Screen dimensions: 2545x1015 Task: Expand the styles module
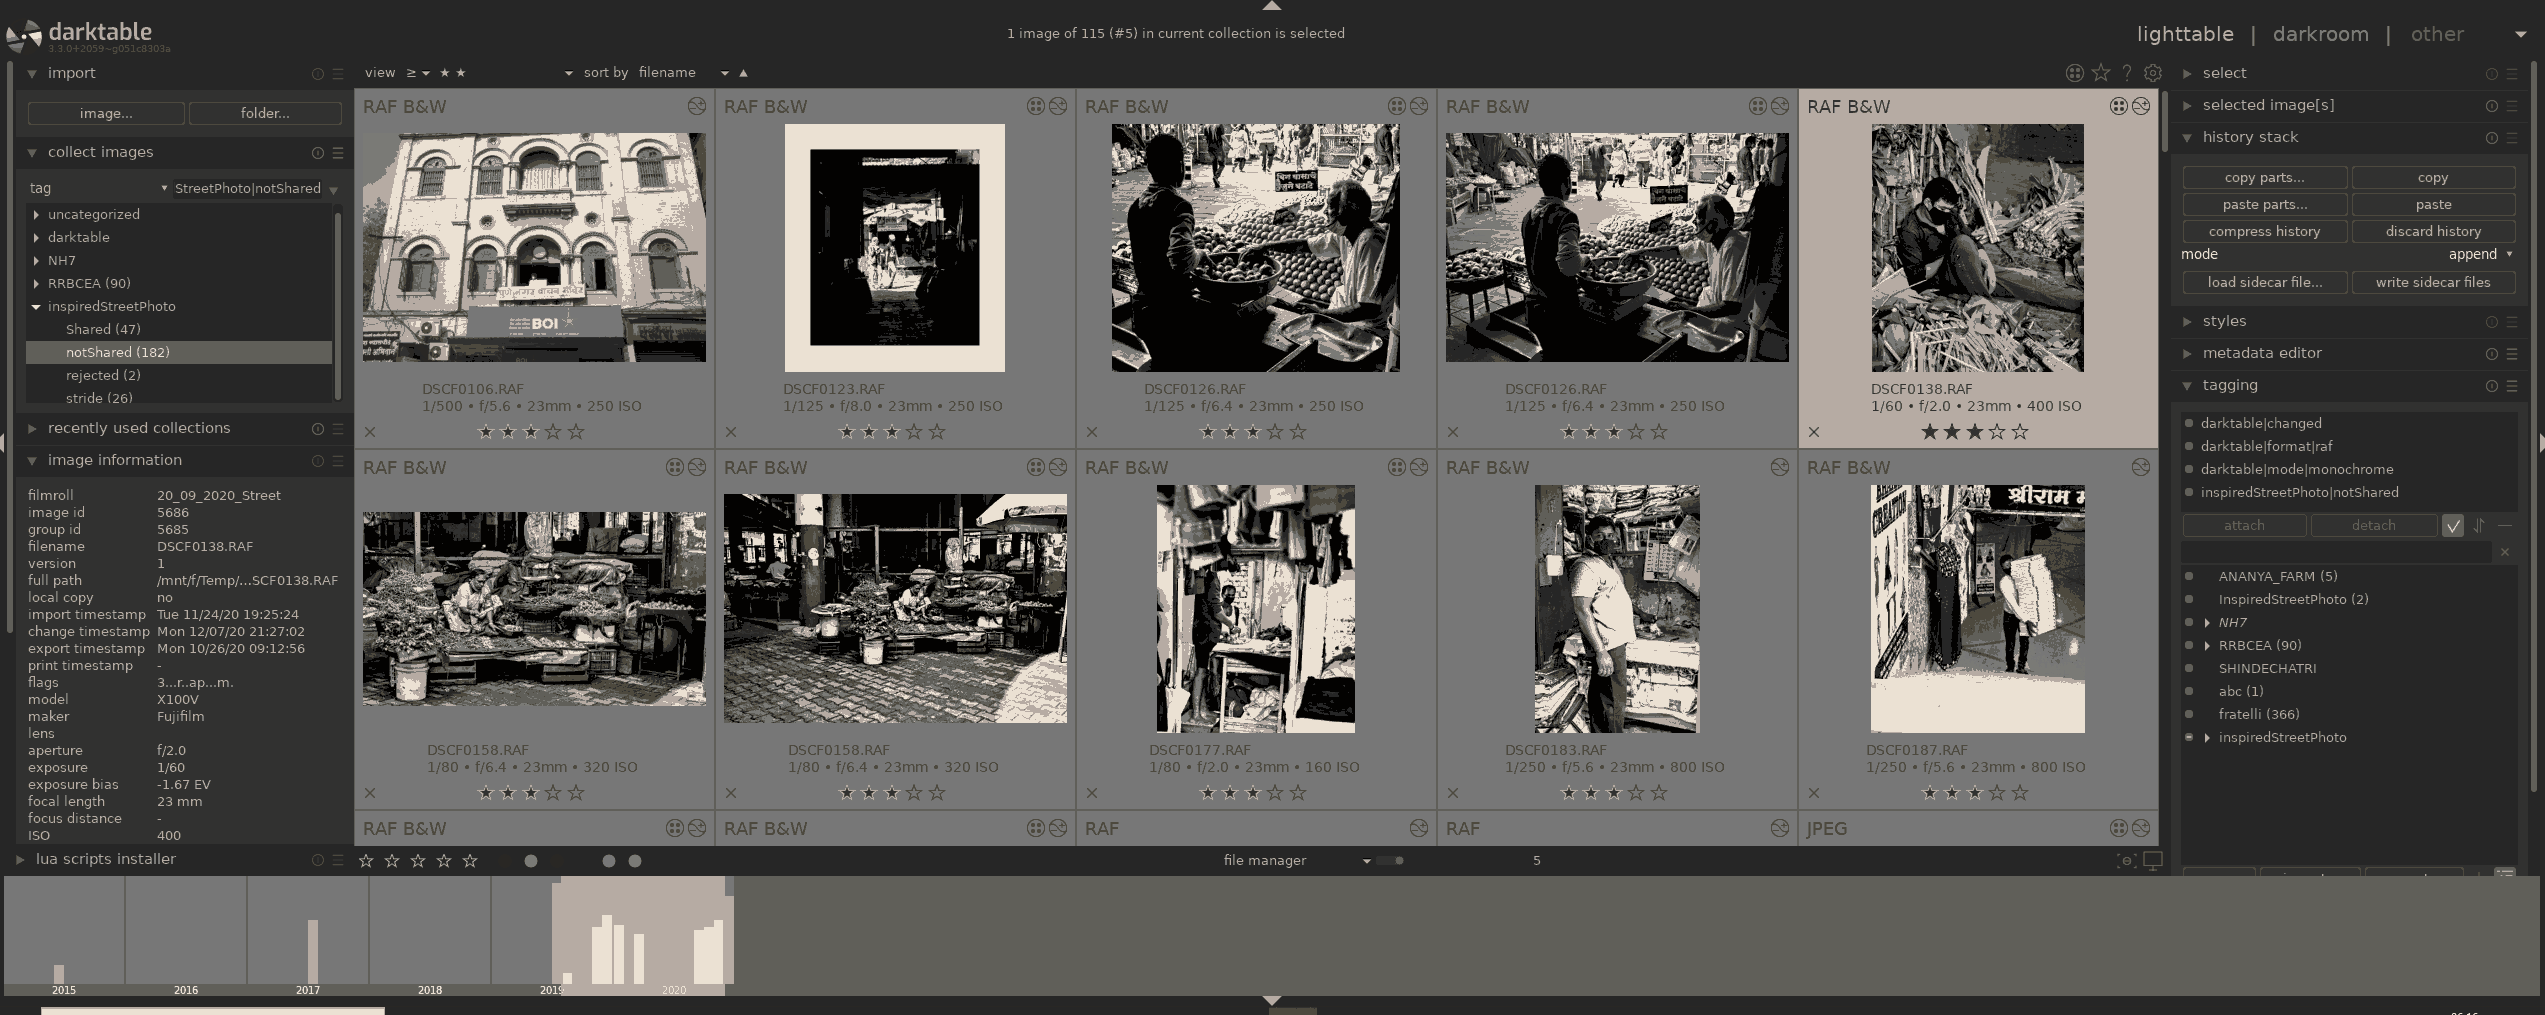coord(2187,322)
